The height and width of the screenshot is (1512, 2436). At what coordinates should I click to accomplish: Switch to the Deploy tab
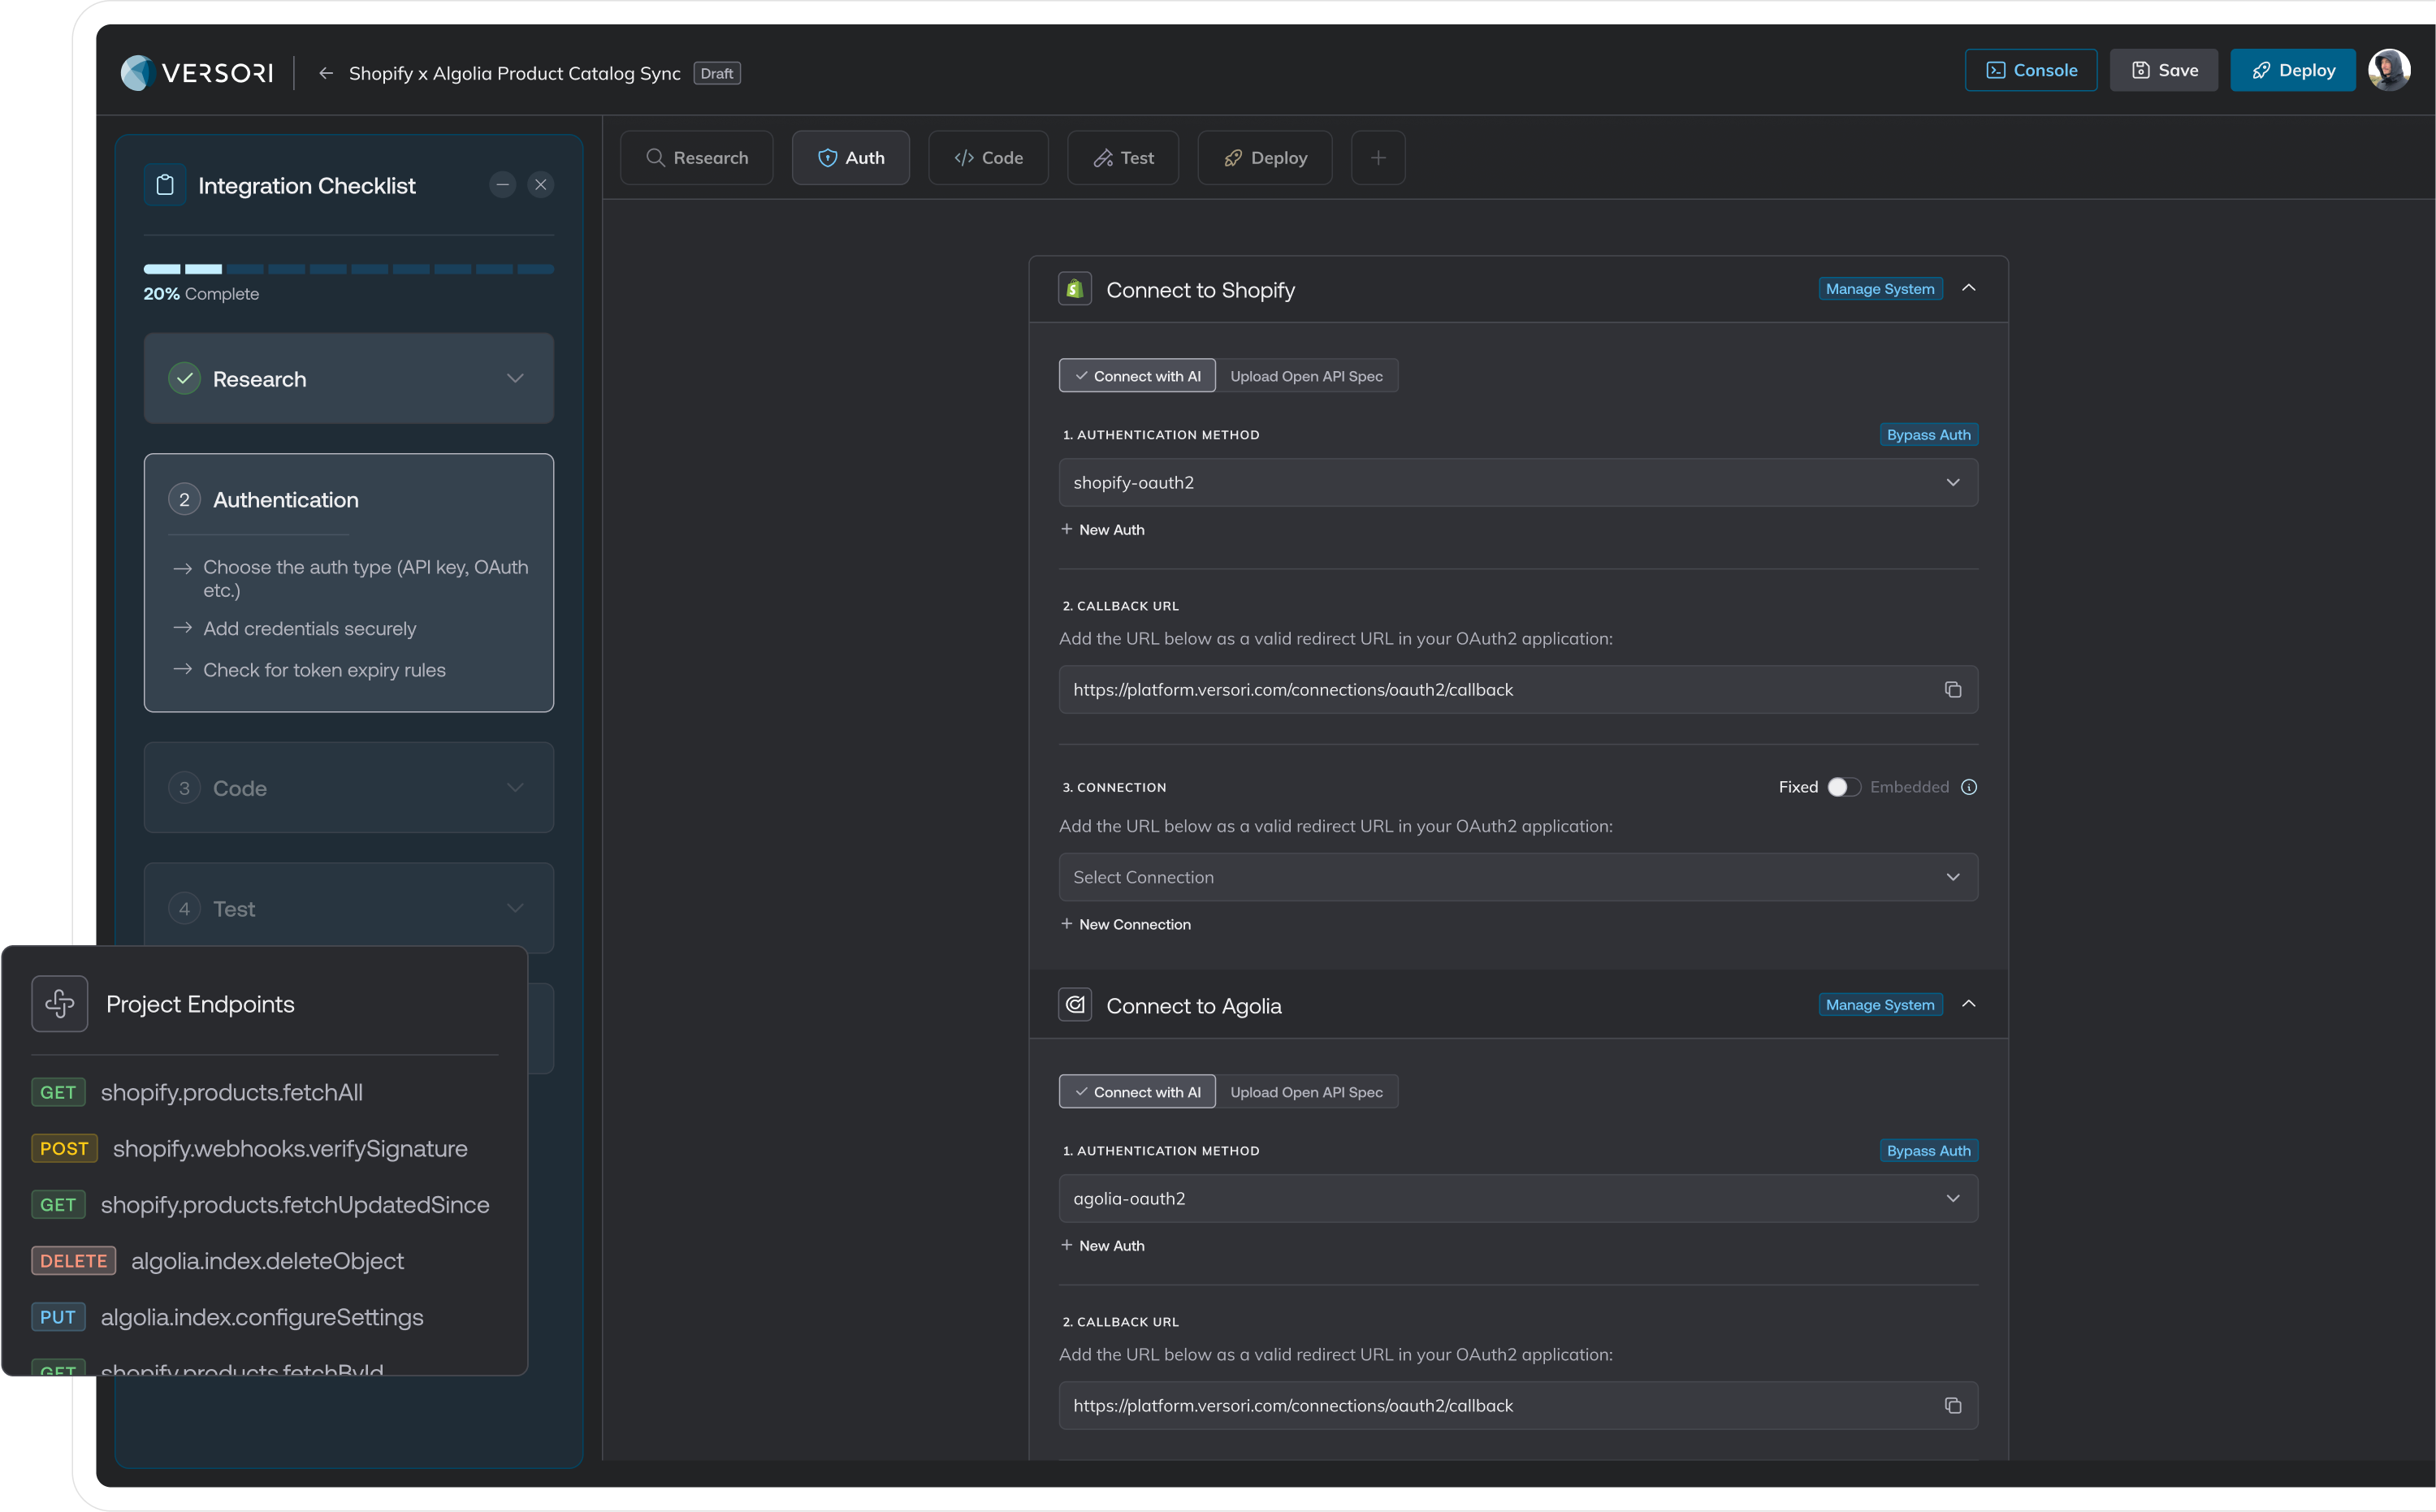(x=1265, y=157)
